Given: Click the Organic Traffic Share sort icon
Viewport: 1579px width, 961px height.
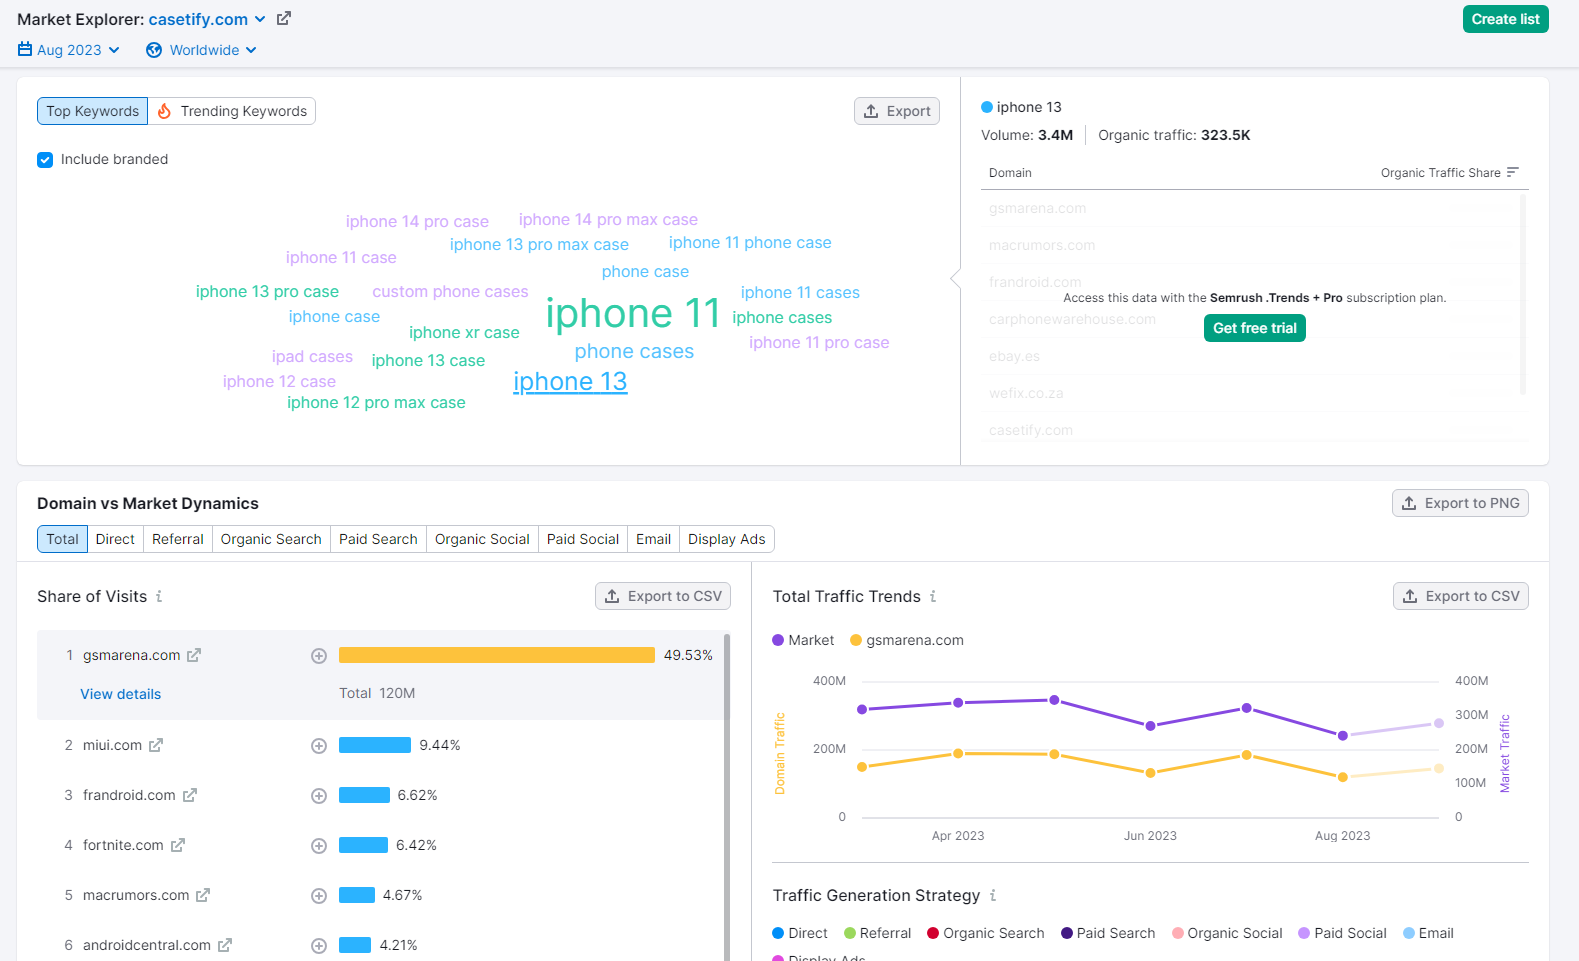Looking at the screenshot, I should coord(1512,172).
